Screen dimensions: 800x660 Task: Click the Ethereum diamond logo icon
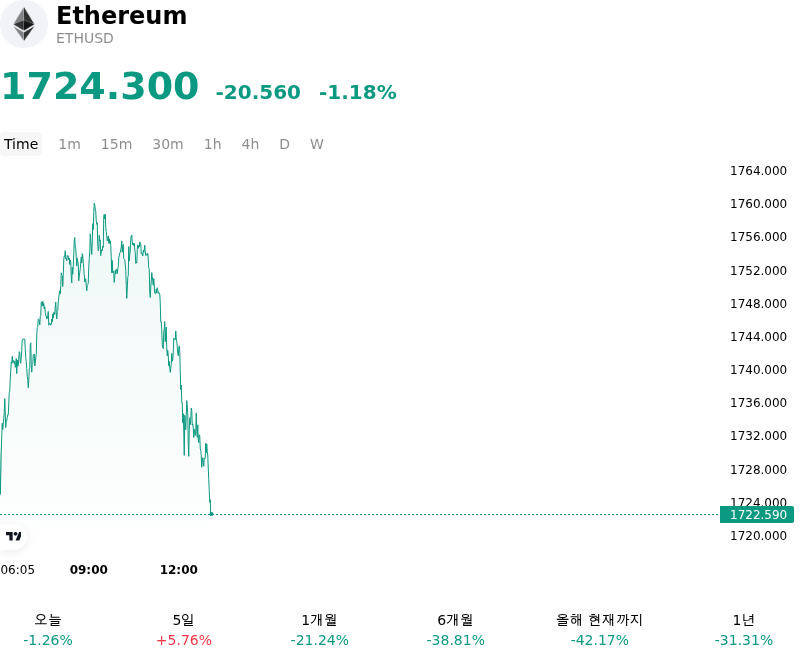point(23,24)
